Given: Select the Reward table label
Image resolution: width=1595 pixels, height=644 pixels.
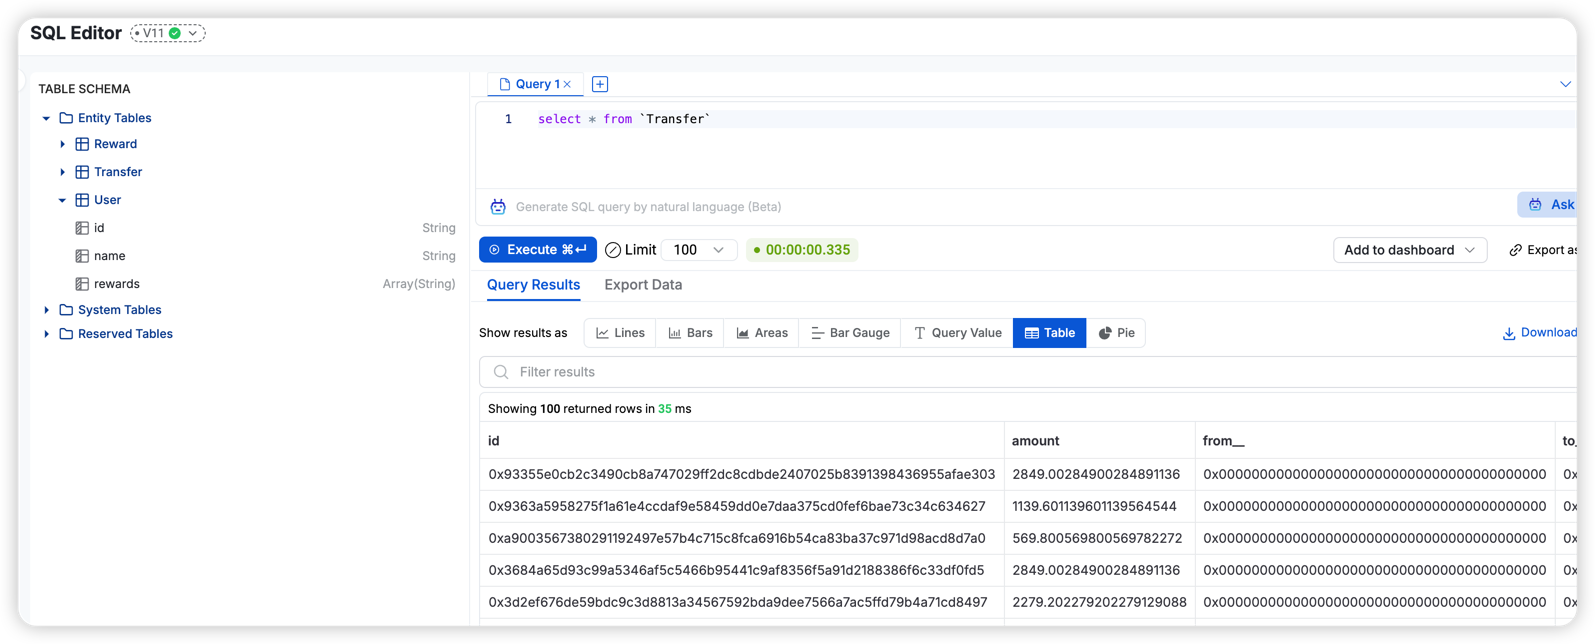Looking at the screenshot, I should [115, 144].
